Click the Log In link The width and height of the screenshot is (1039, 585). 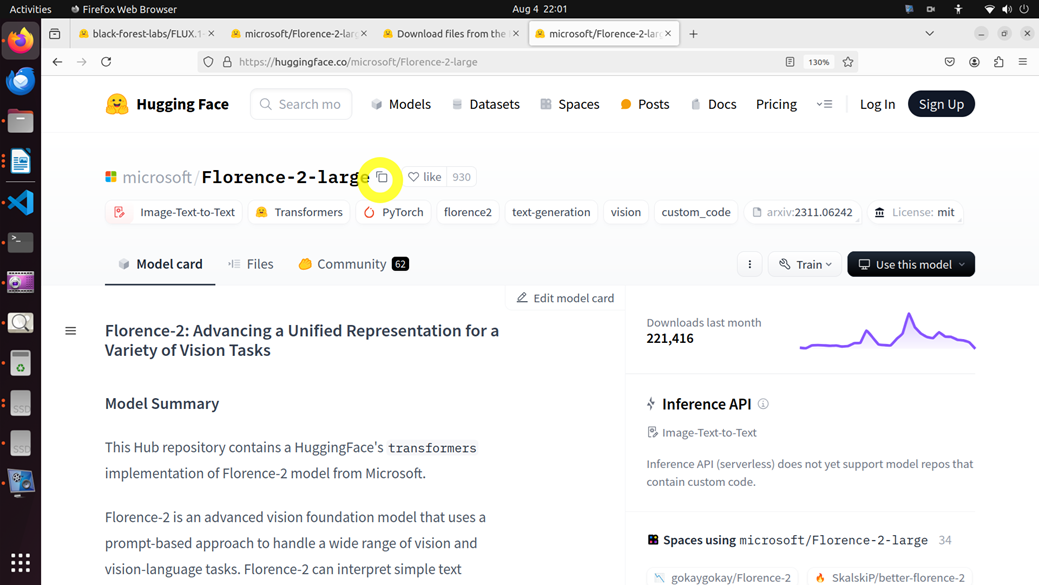coord(877,104)
